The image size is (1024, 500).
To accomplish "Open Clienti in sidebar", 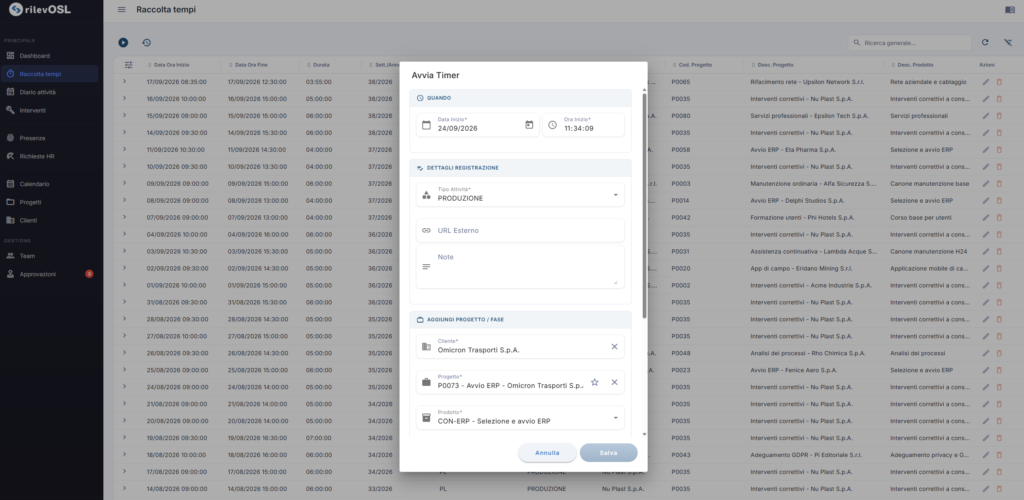I will point(50,220).
